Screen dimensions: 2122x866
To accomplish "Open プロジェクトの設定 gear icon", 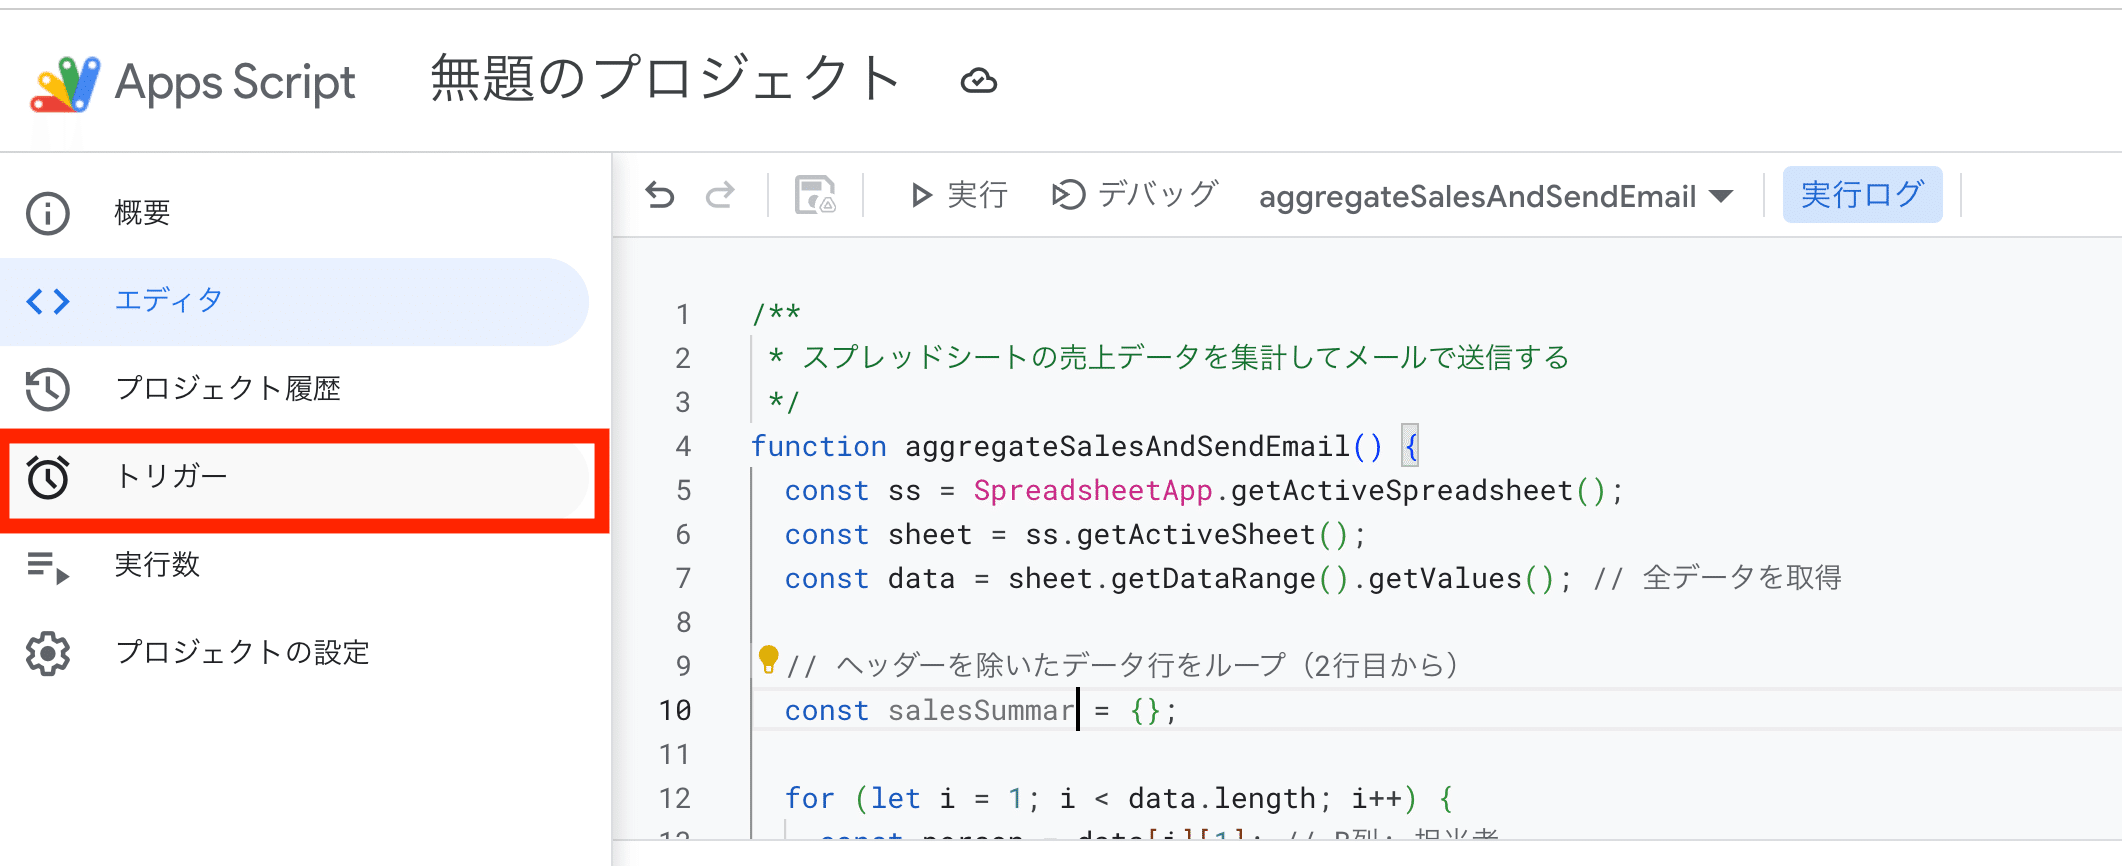I will (48, 654).
